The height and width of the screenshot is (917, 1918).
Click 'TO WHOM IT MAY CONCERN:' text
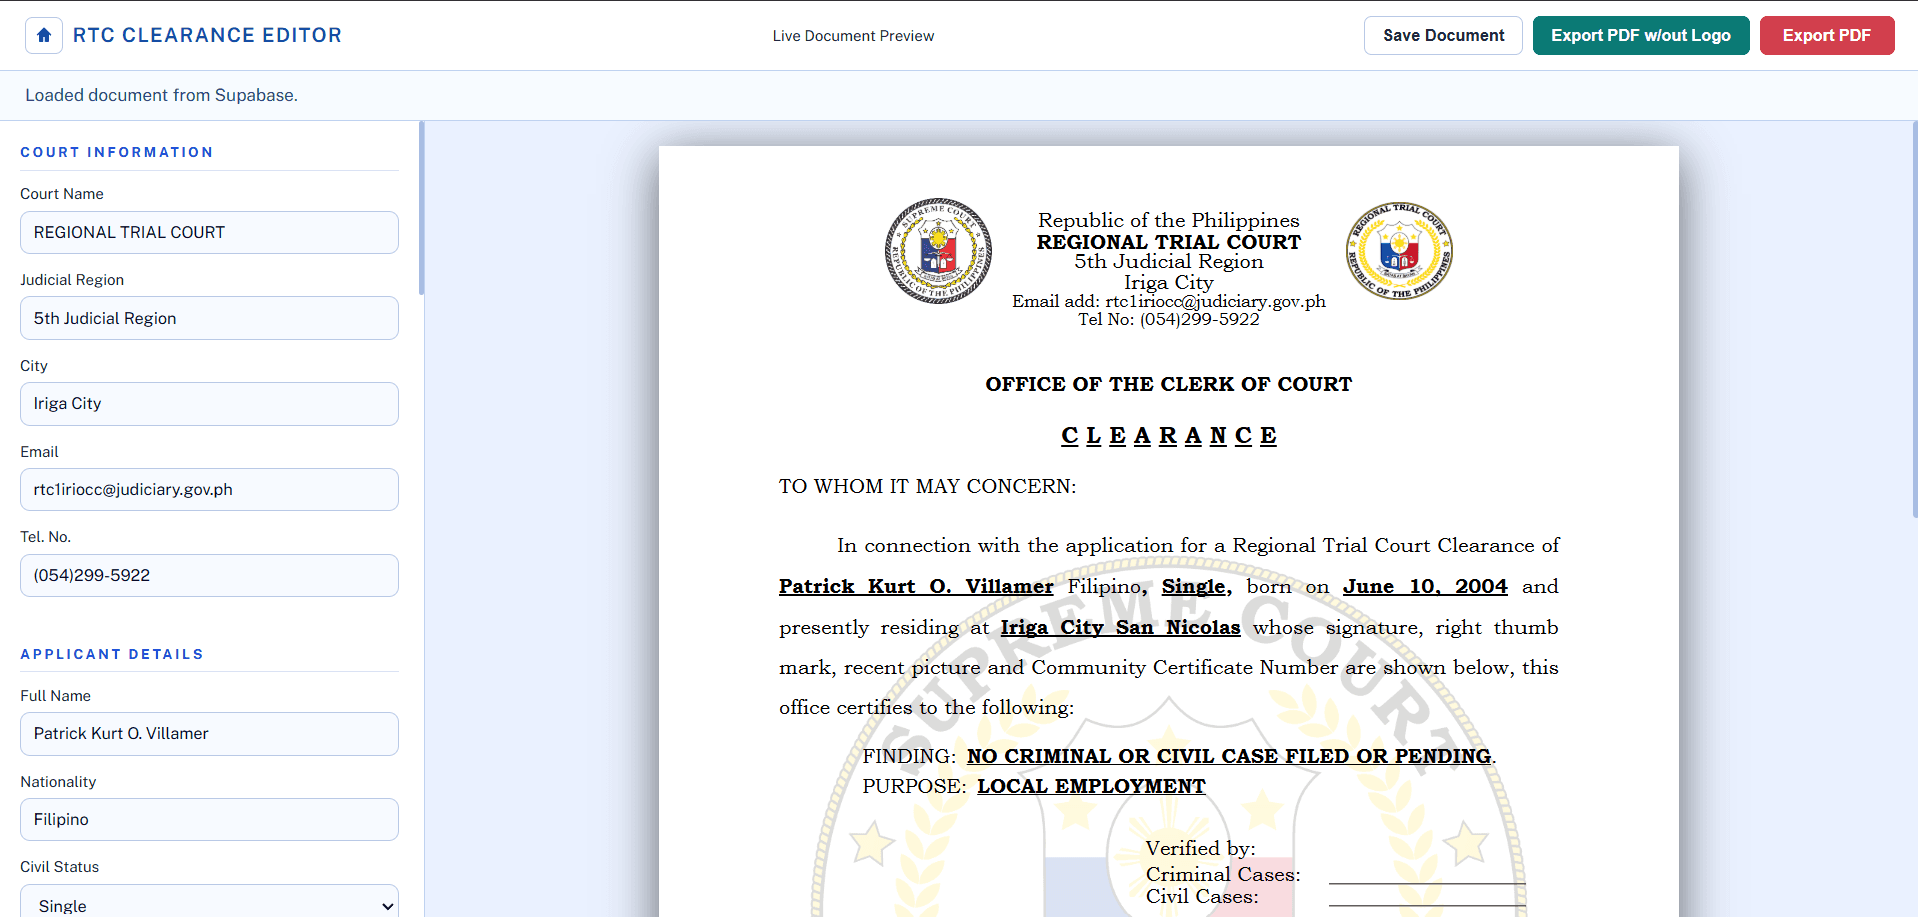(928, 487)
